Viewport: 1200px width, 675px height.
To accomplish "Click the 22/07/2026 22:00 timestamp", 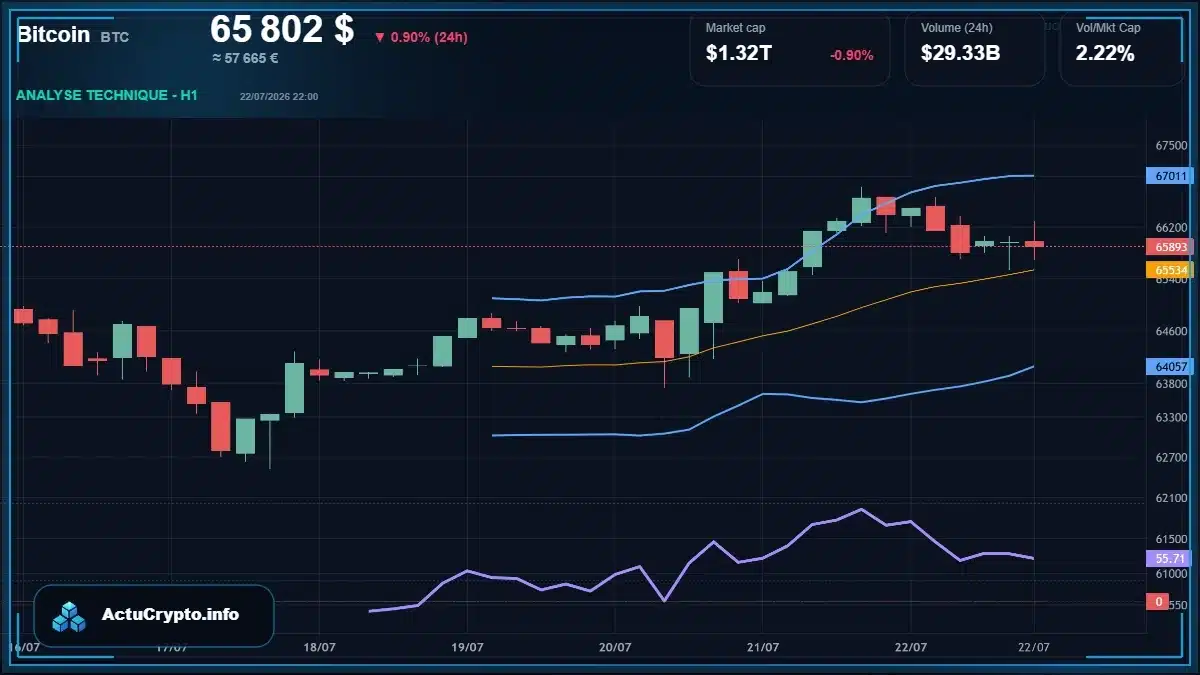I will (279, 96).
